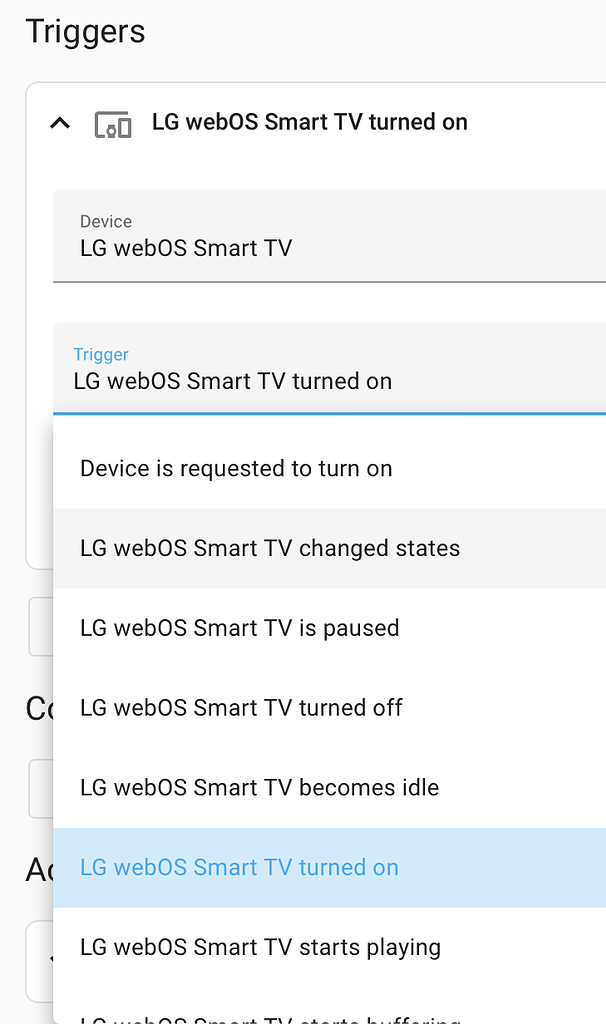Click the Triggers section heading

point(85,31)
